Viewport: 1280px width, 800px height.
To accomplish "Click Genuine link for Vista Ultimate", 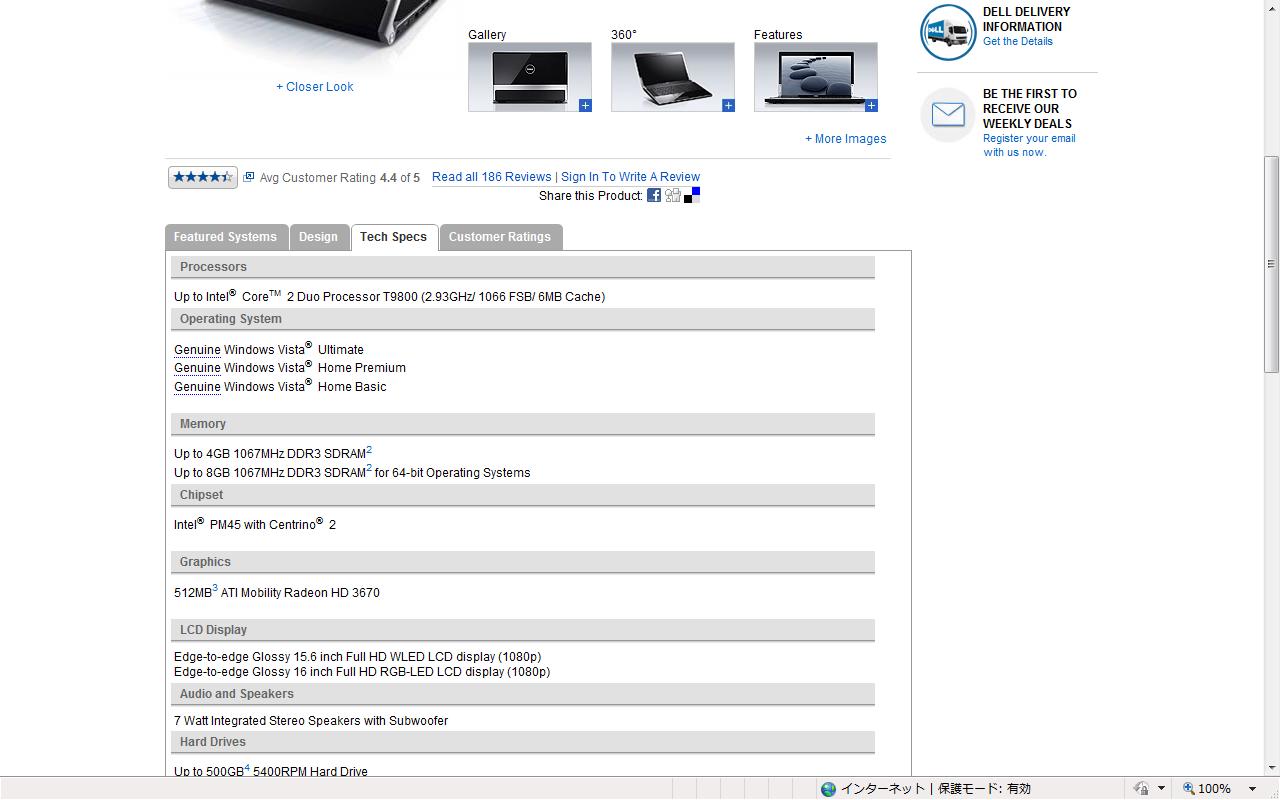I will pos(197,350).
